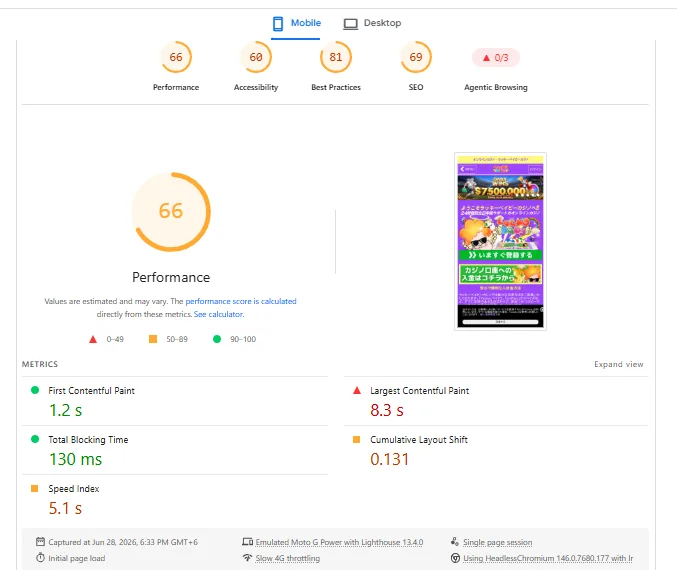
Task: Click the Captured at Jun 28, 2026 text
Action: tap(123, 542)
